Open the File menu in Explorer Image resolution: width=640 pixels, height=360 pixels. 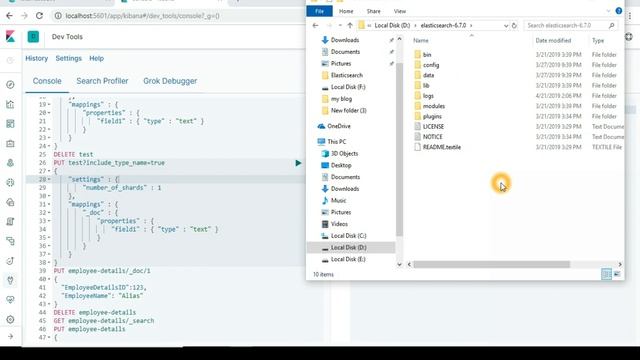coord(319,11)
